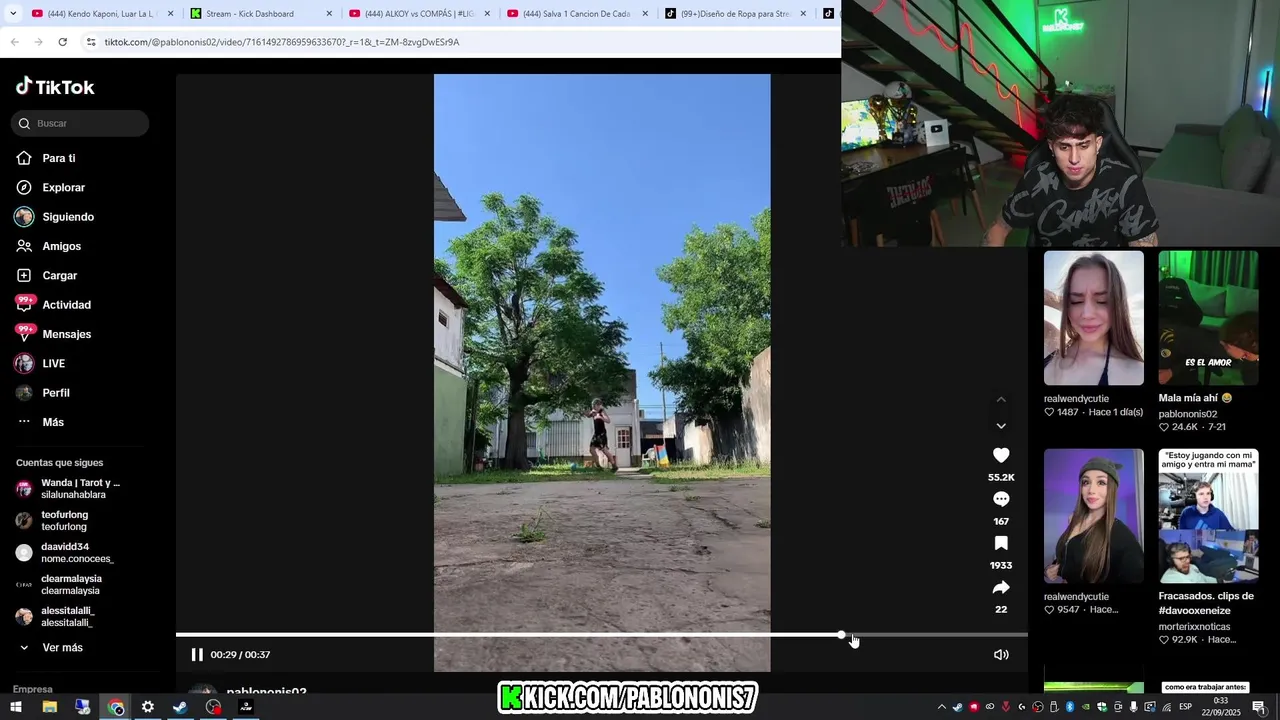Click morterixxnoticas author name

[x=1194, y=627]
